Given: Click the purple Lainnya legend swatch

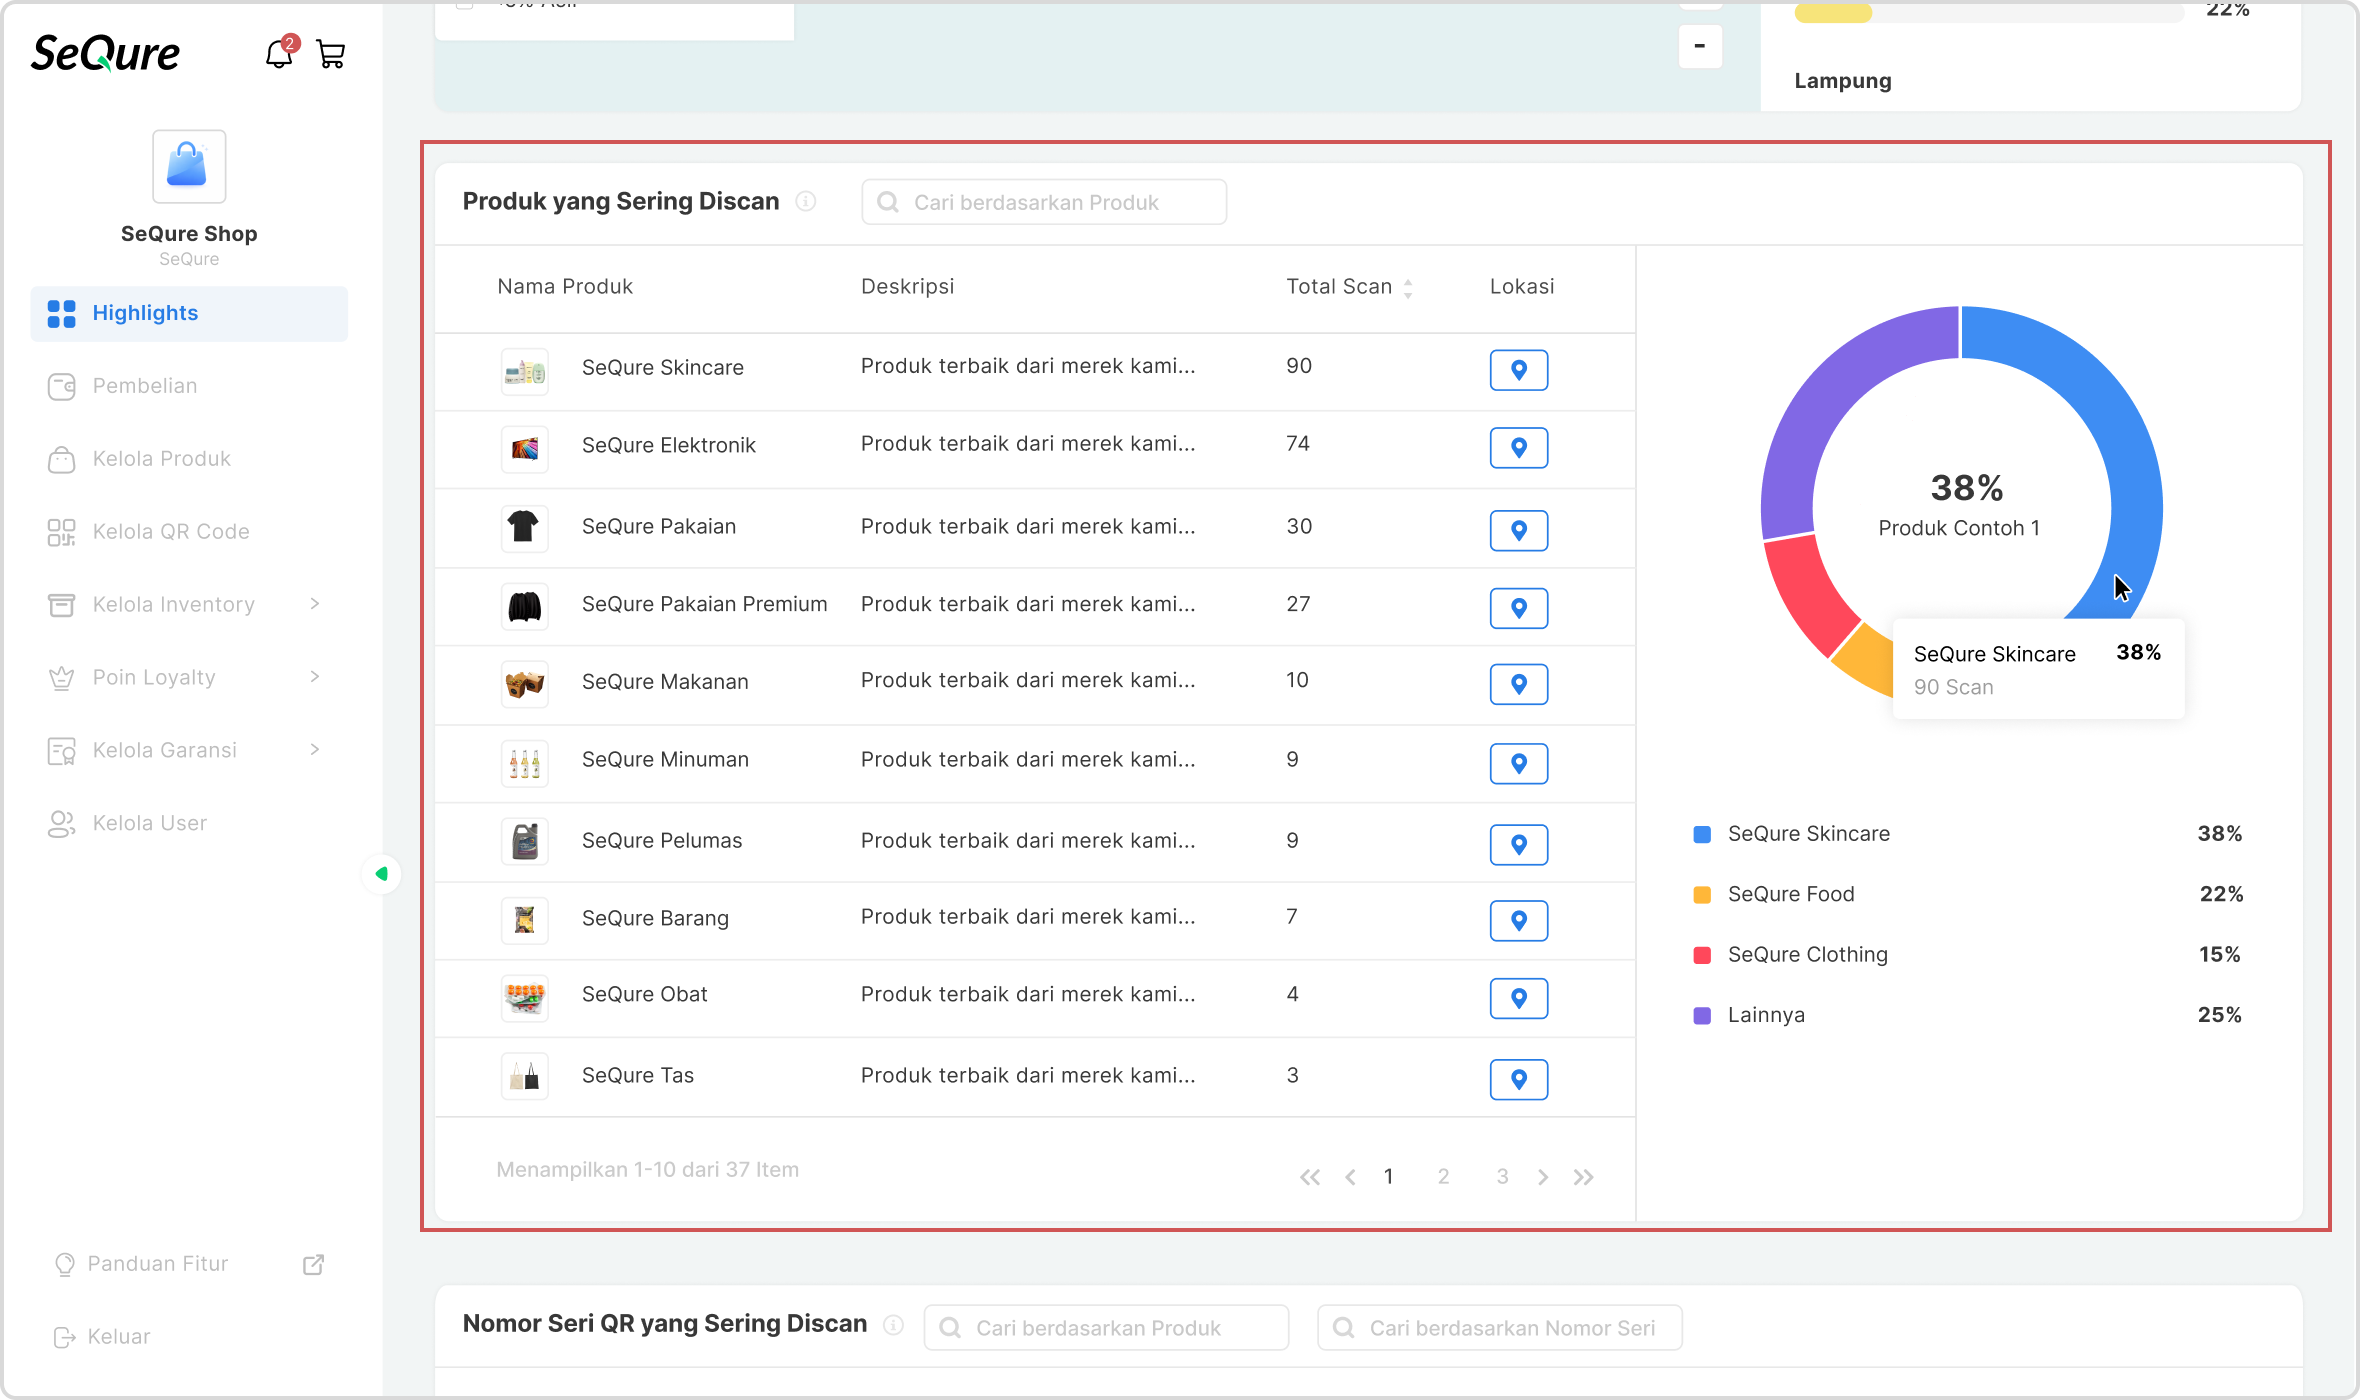Looking at the screenshot, I should coord(1702,1015).
